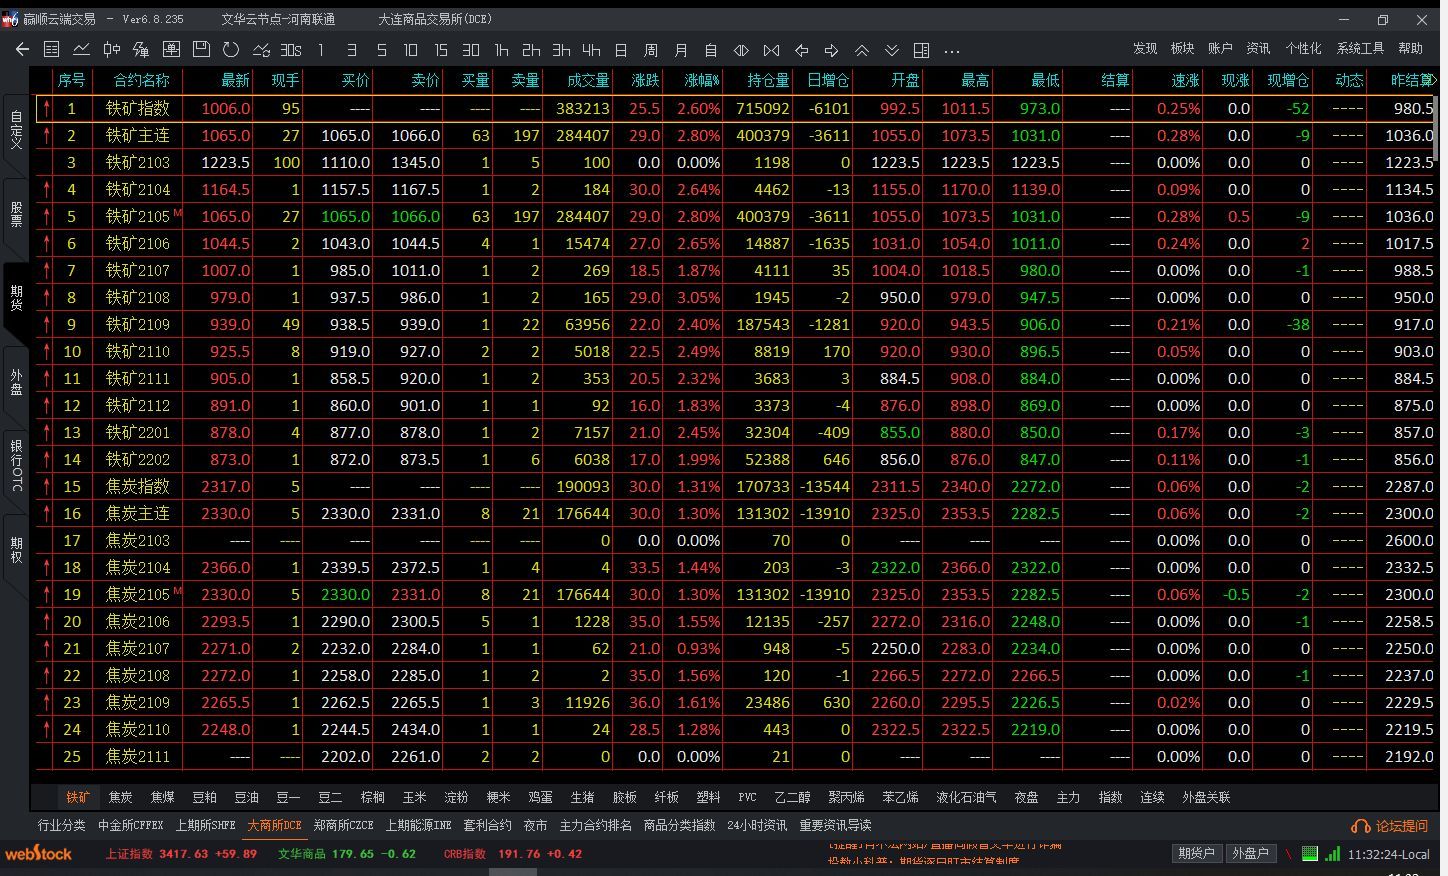Click the save (floppy disk) icon
Viewport: 1448px width, 876px height.
tap(201, 49)
